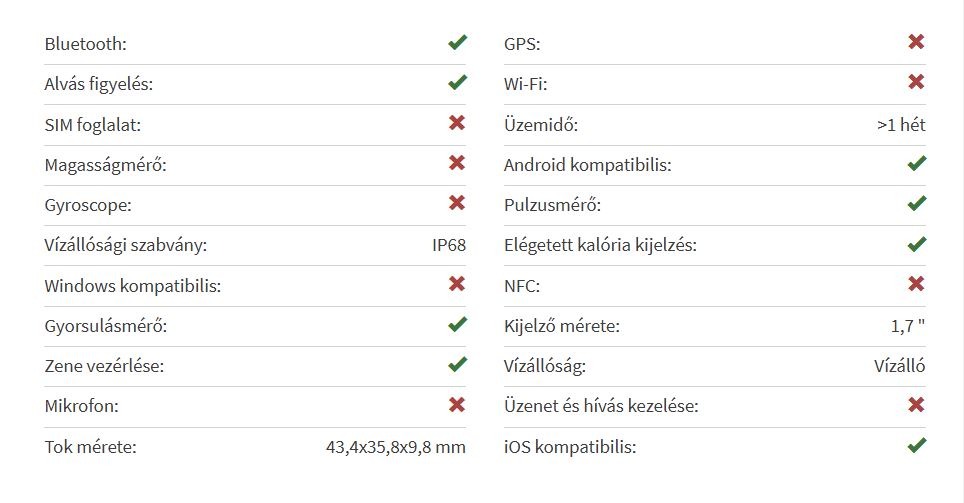Click the red X for Windows kompatibilis
Image resolution: width=964 pixels, height=503 pixels.
pos(457,284)
